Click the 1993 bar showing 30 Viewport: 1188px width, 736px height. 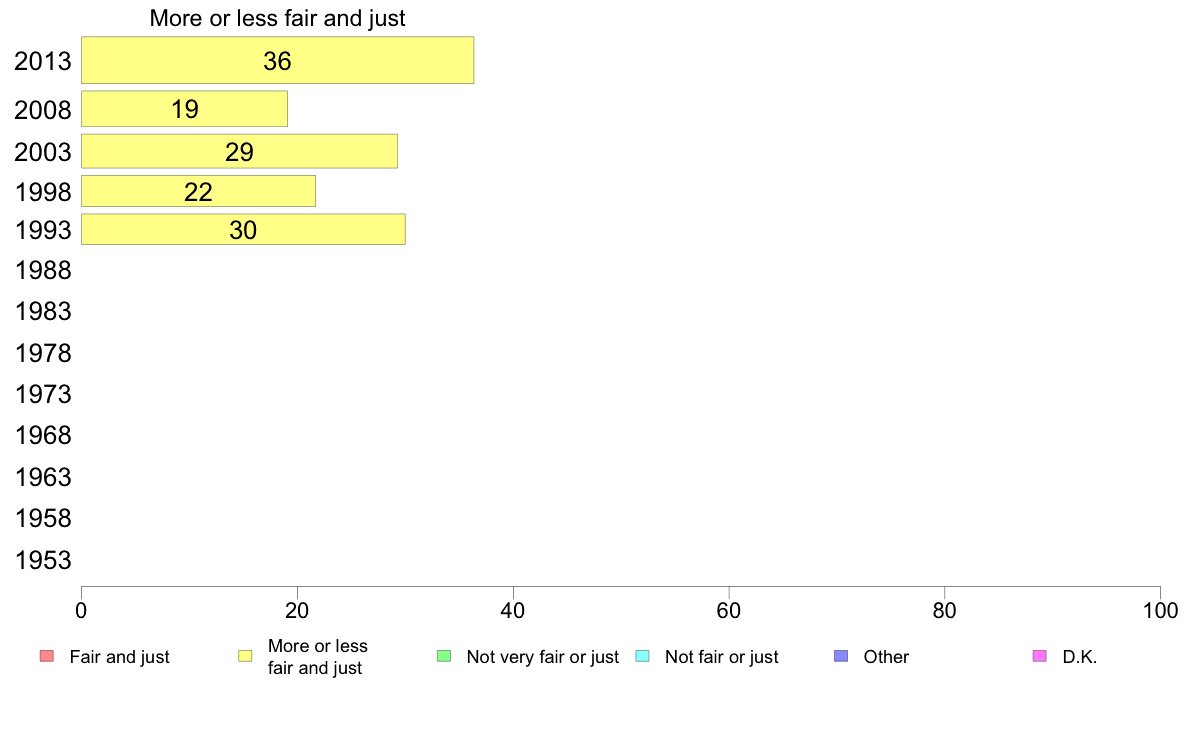[x=243, y=230]
